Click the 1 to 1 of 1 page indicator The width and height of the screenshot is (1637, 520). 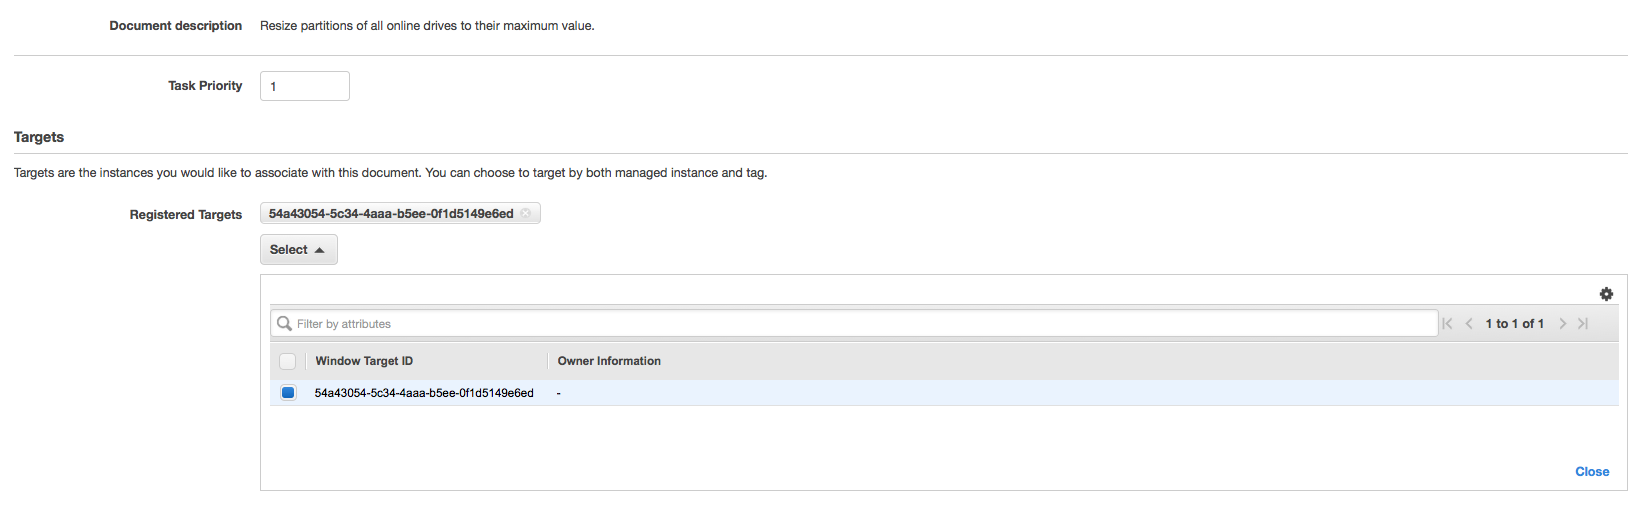coord(1515,323)
